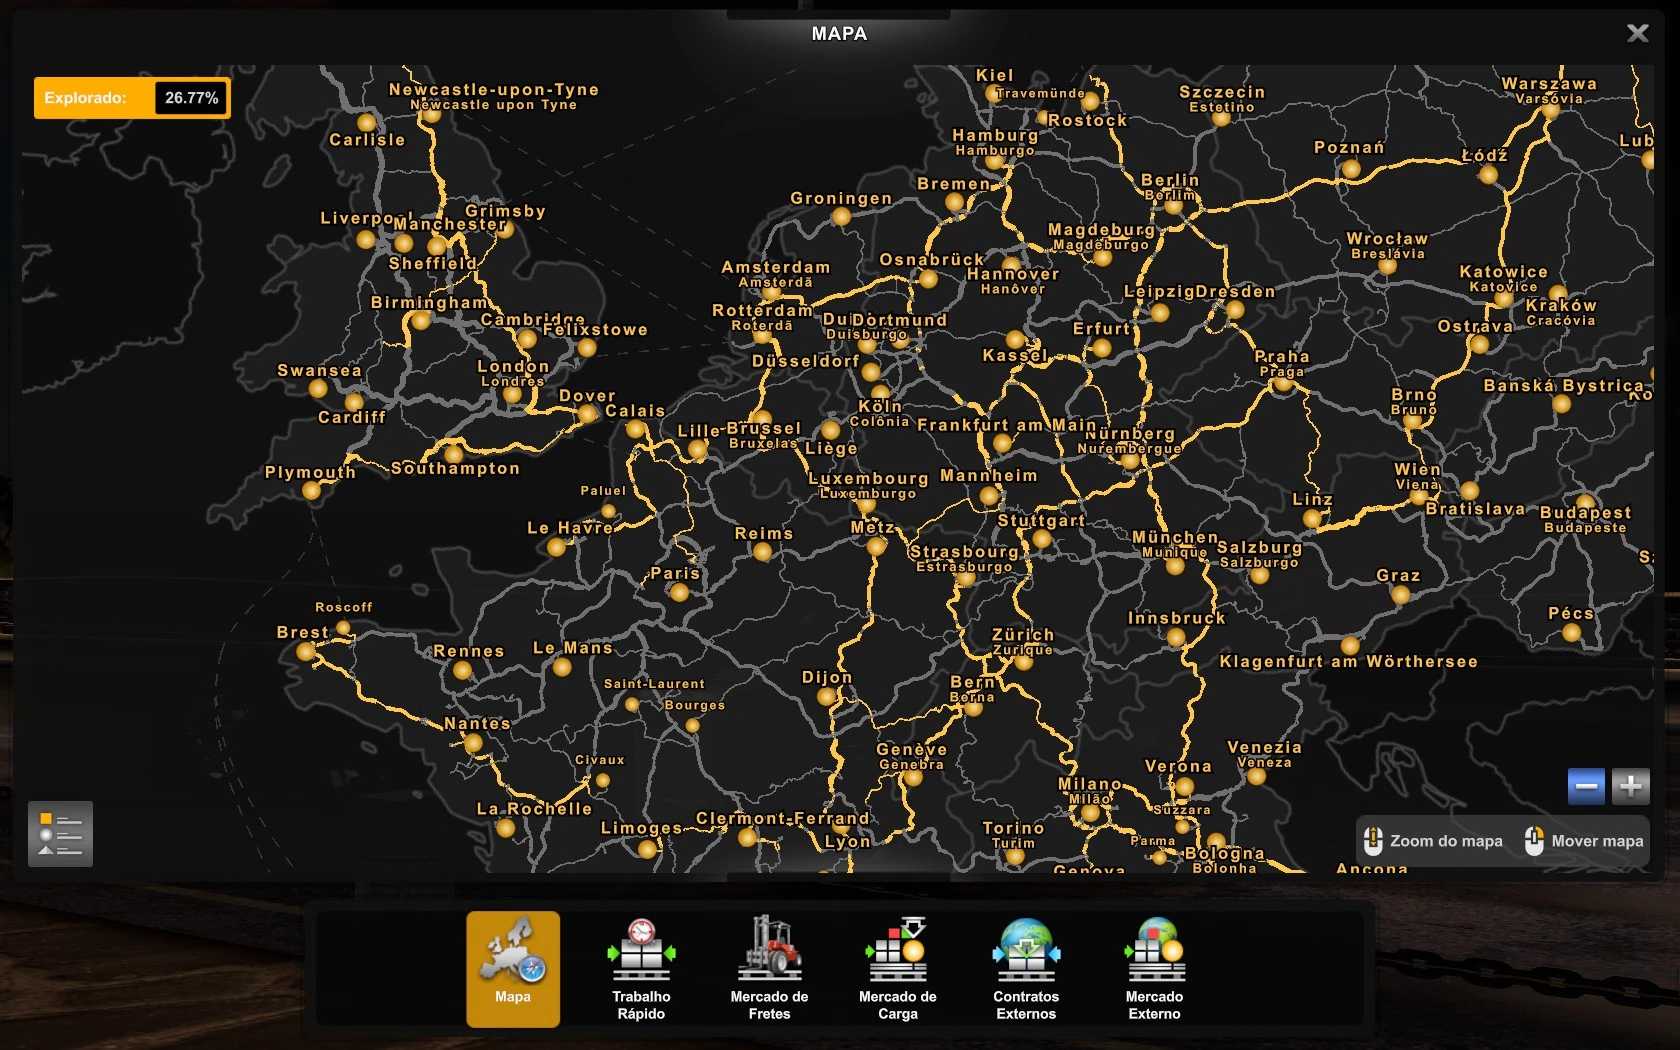Select the Wien city marker

pyautogui.click(x=1417, y=495)
